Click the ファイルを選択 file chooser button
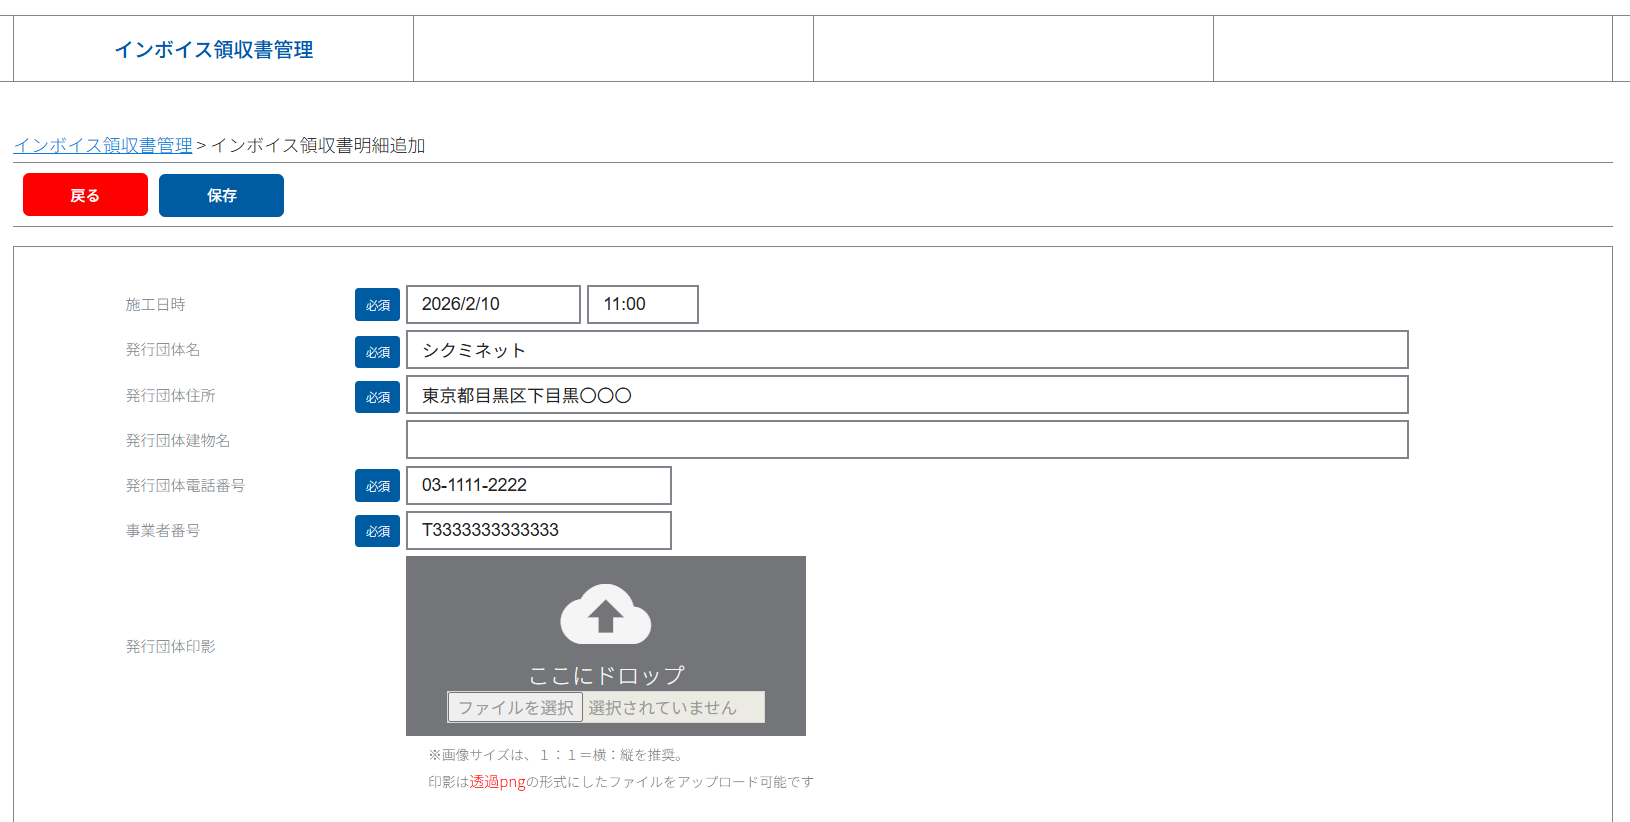This screenshot has height=822, width=1630. pos(515,707)
